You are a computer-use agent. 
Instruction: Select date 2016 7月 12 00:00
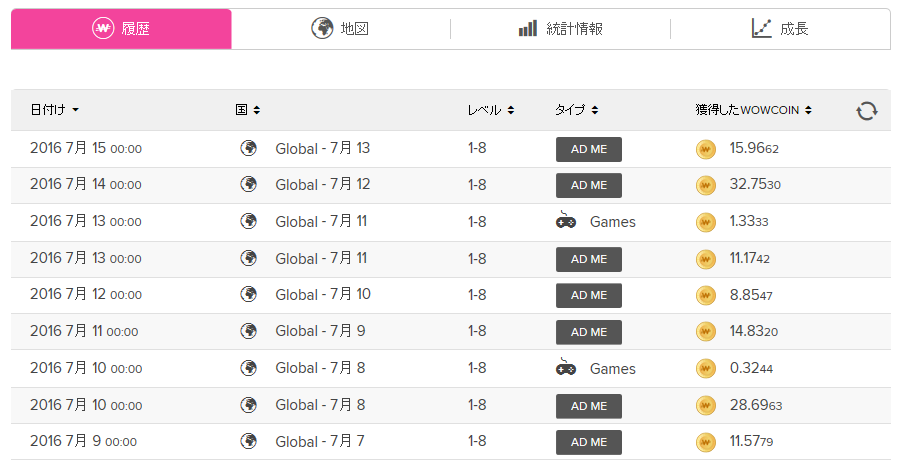tap(86, 294)
